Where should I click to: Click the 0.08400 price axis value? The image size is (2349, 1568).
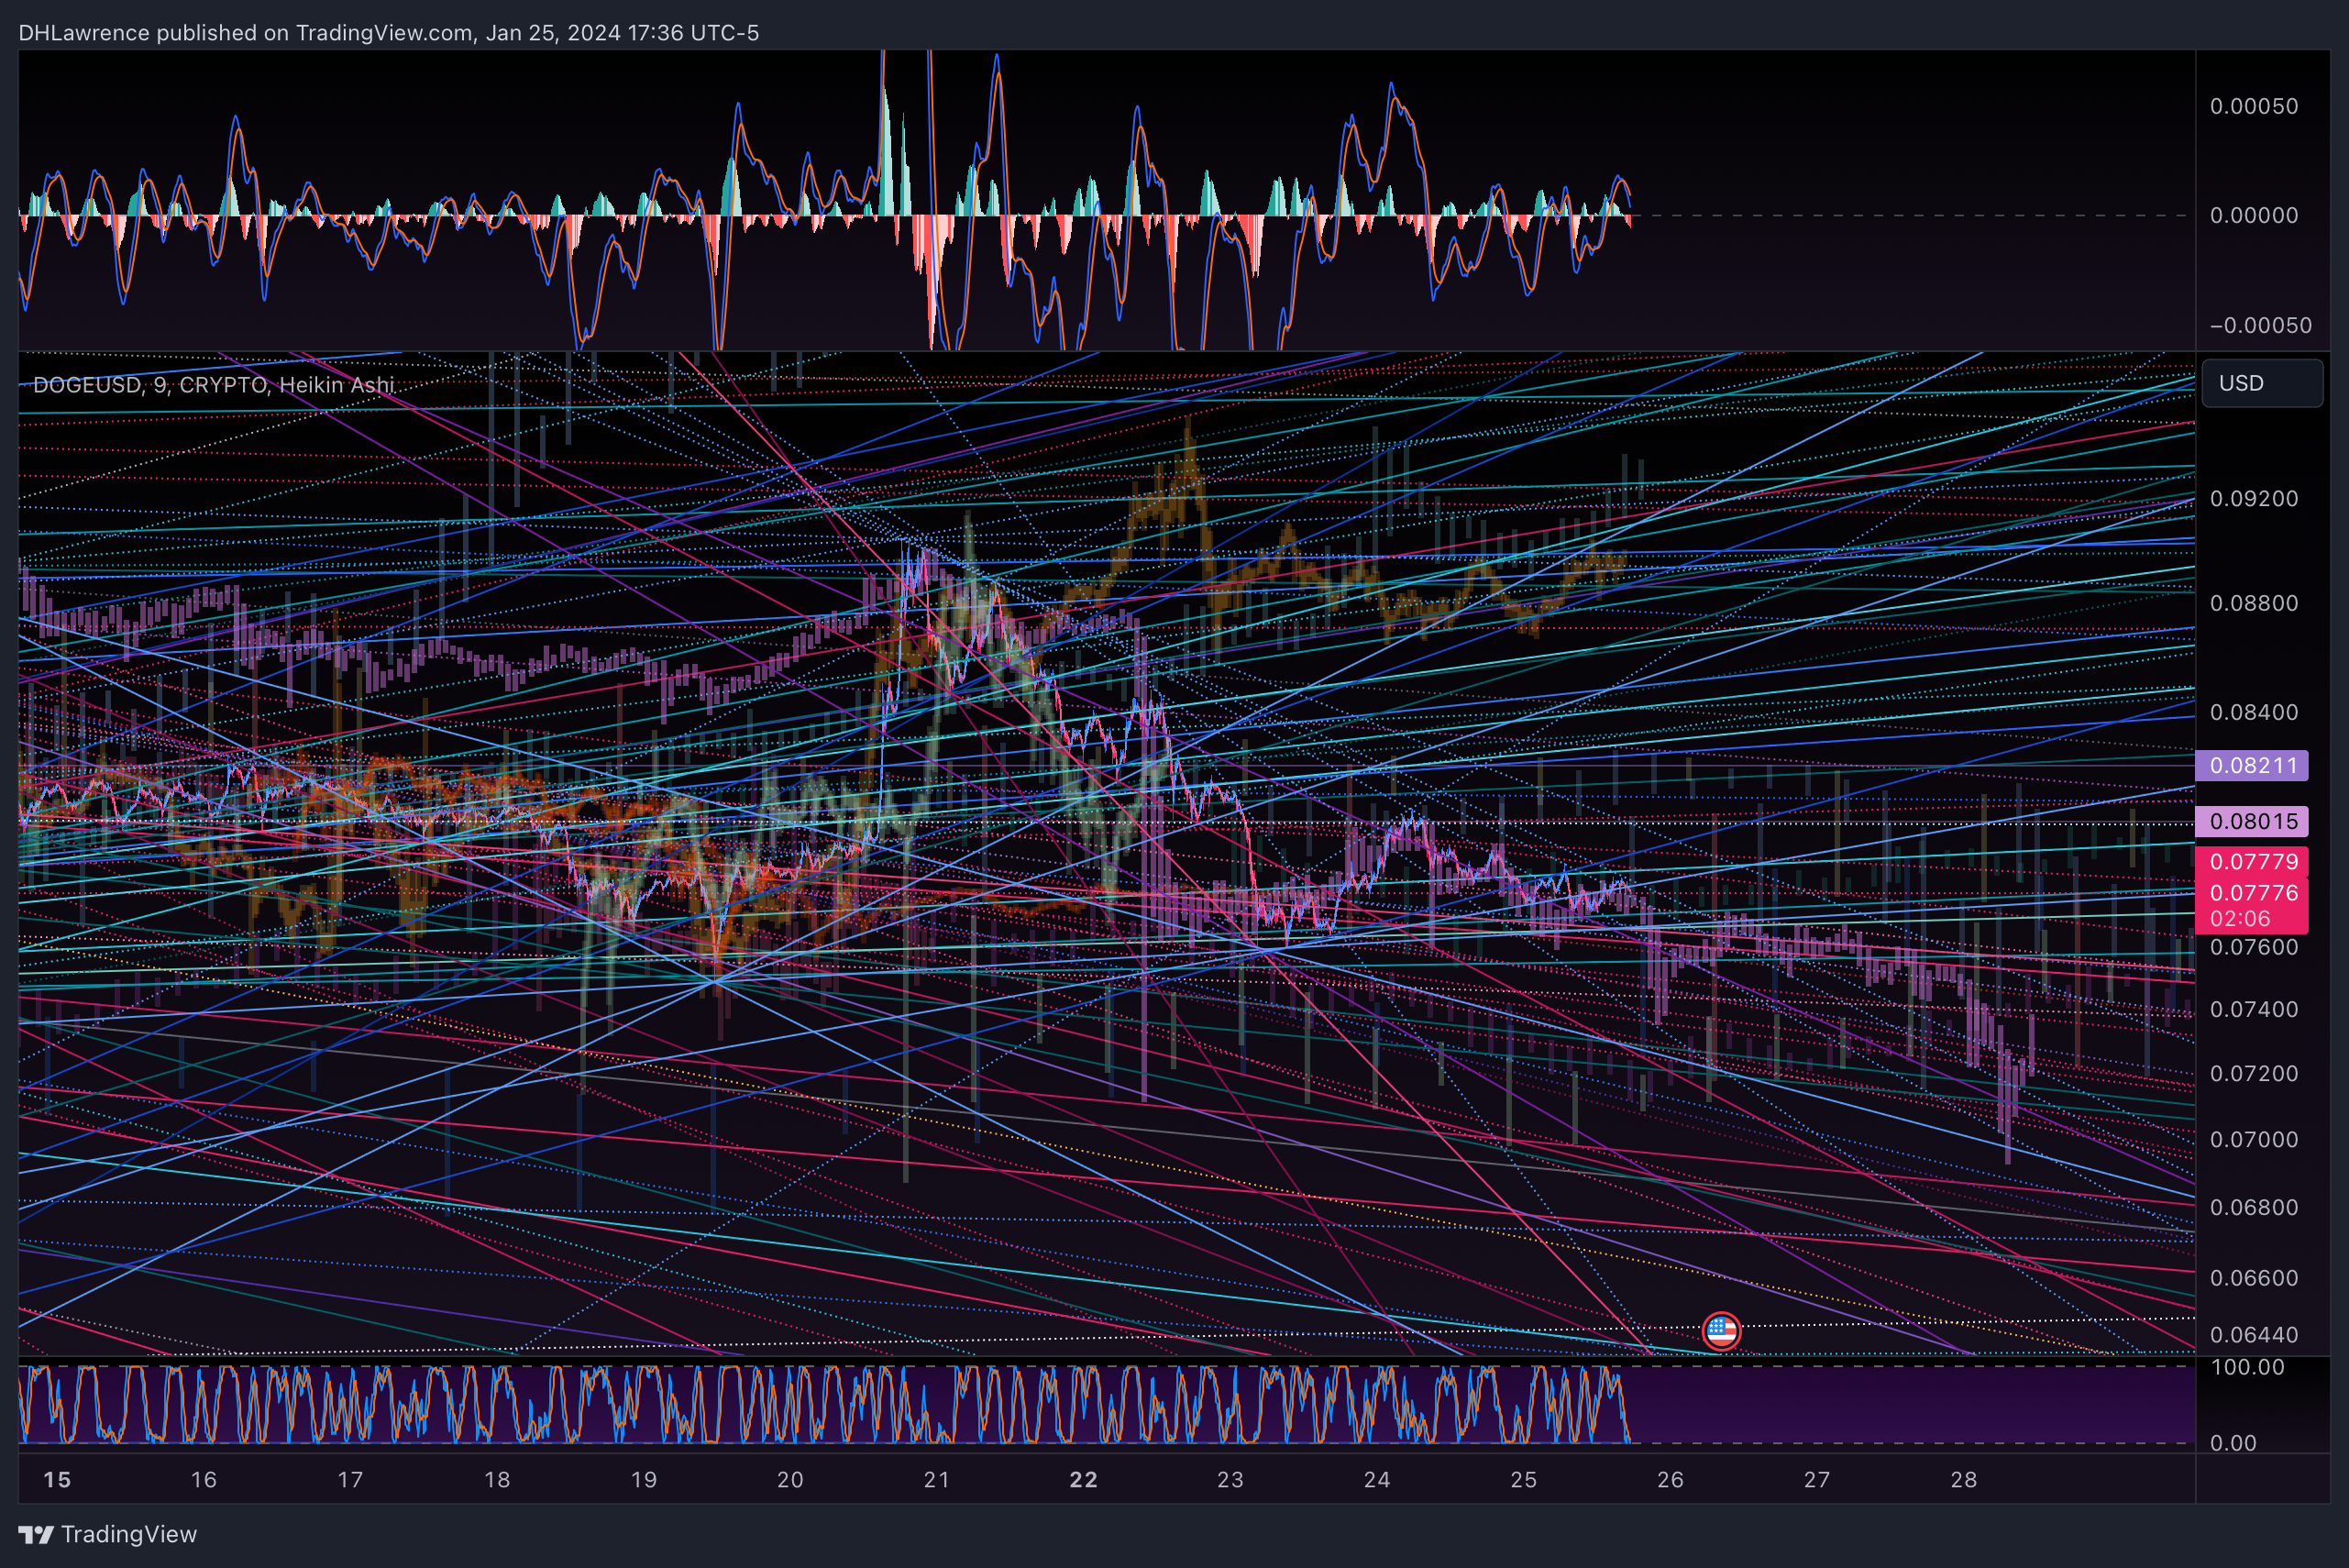pyautogui.click(x=2254, y=712)
